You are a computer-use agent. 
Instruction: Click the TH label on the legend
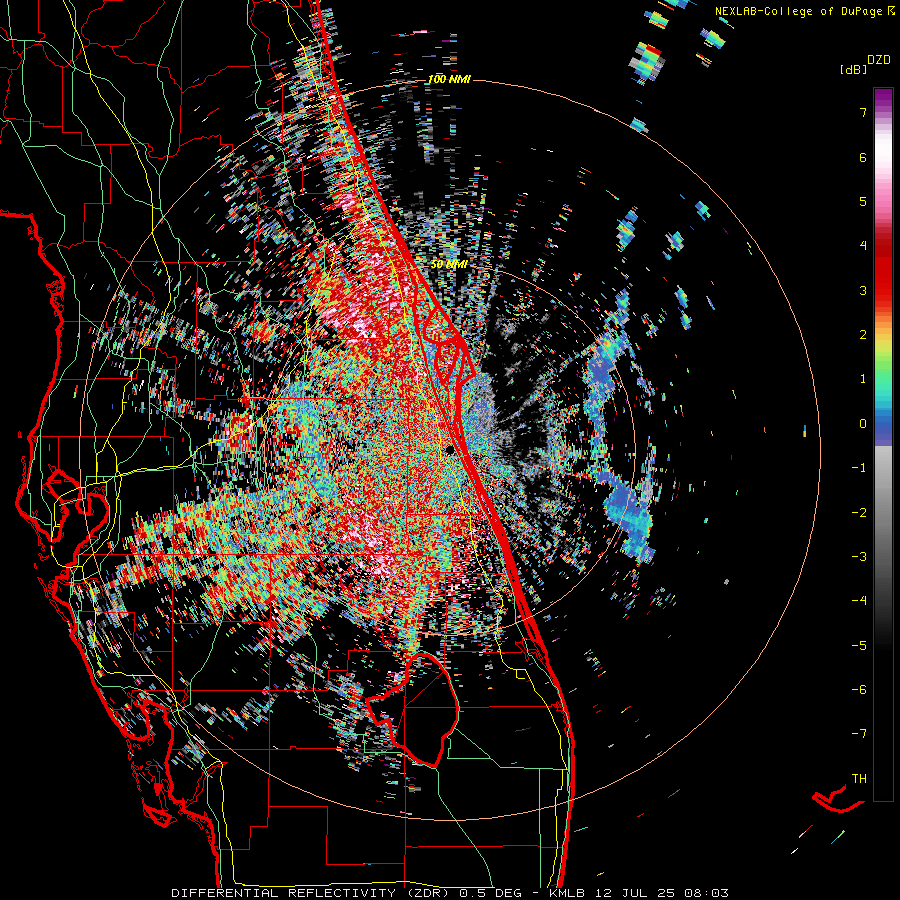tap(859, 778)
